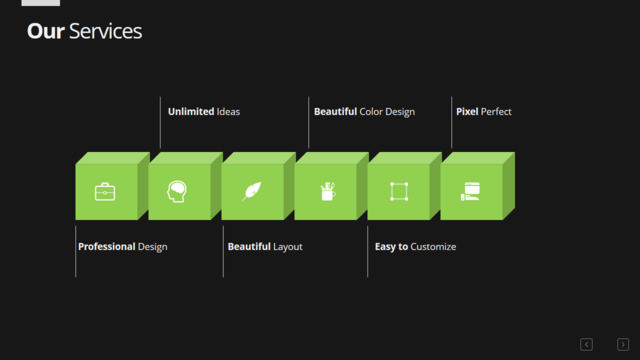The height and width of the screenshot is (360, 640).
Task: Select the brain head icon
Action: [x=177, y=191]
